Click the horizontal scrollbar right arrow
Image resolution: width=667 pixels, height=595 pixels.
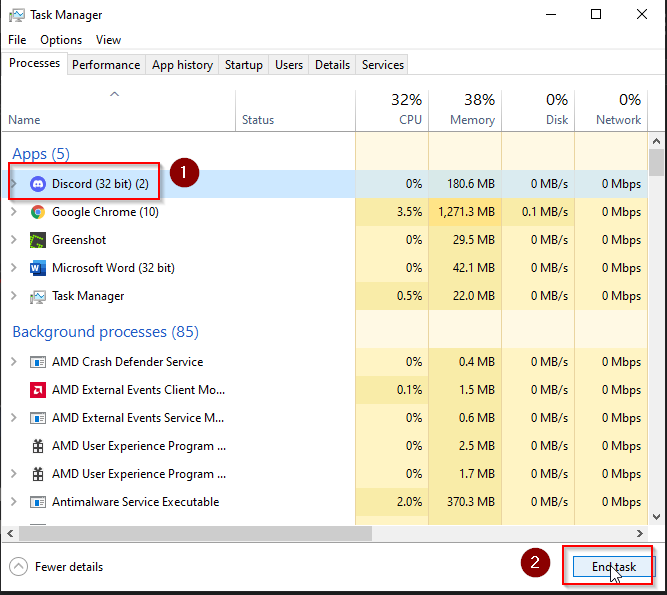pos(639,533)
